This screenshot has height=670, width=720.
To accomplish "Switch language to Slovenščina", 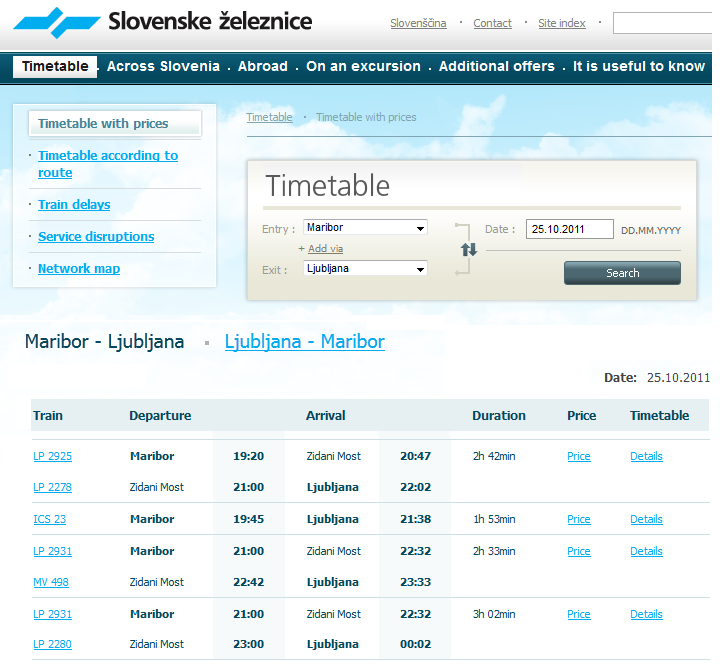I will click(x=418, y=23).
